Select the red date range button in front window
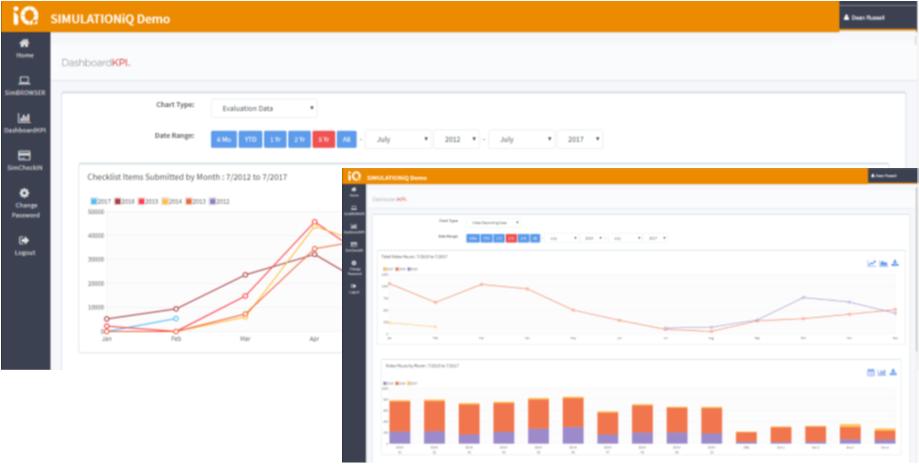Screen dimensions: 919x464 point(511,238)
